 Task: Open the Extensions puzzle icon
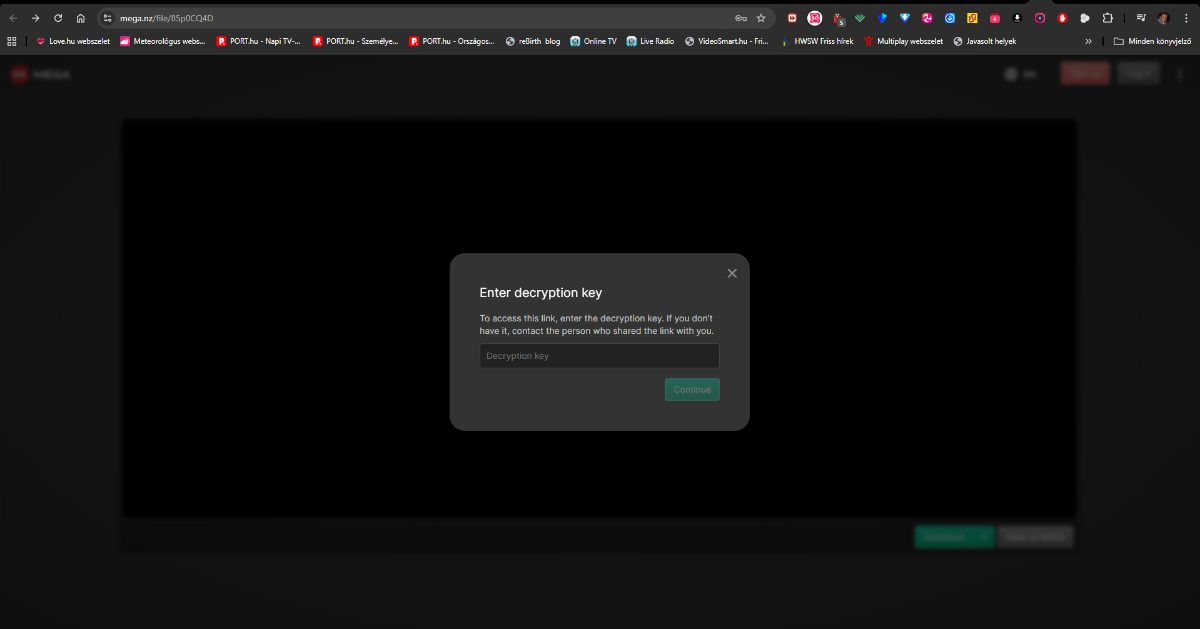1108,18
